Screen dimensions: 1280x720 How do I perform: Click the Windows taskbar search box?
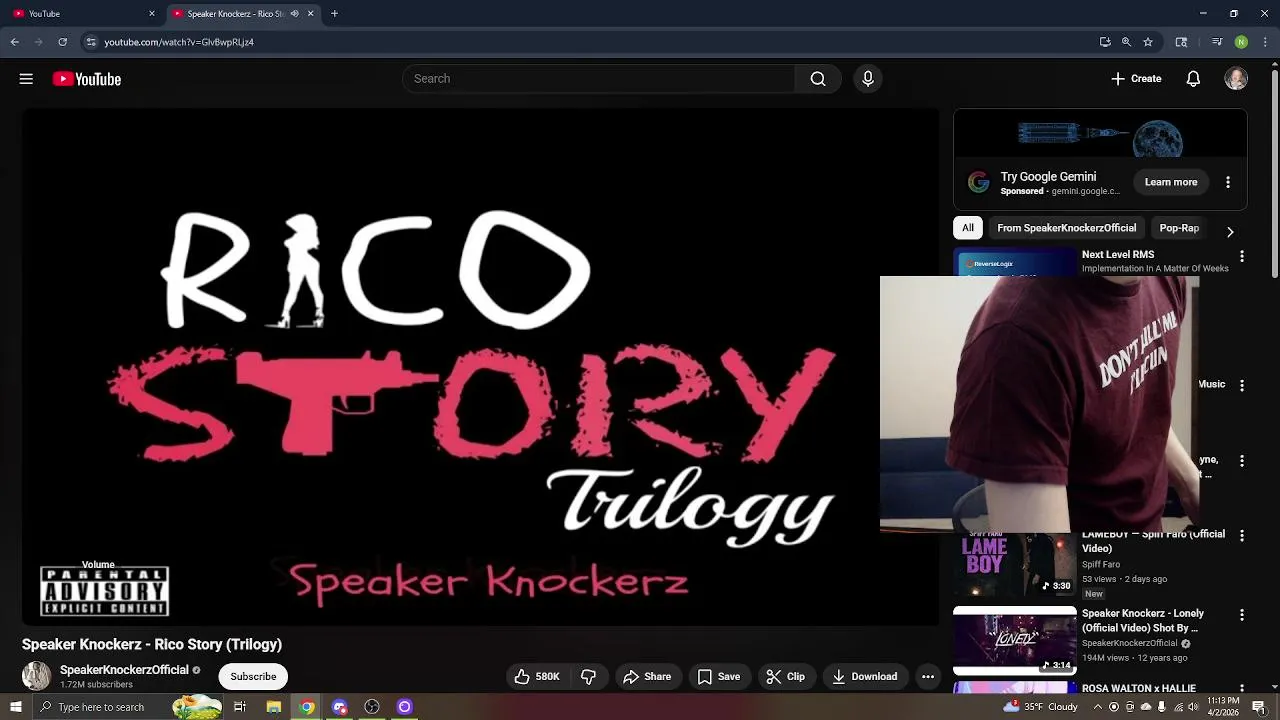pyautogui.click(x=128, y=707)
